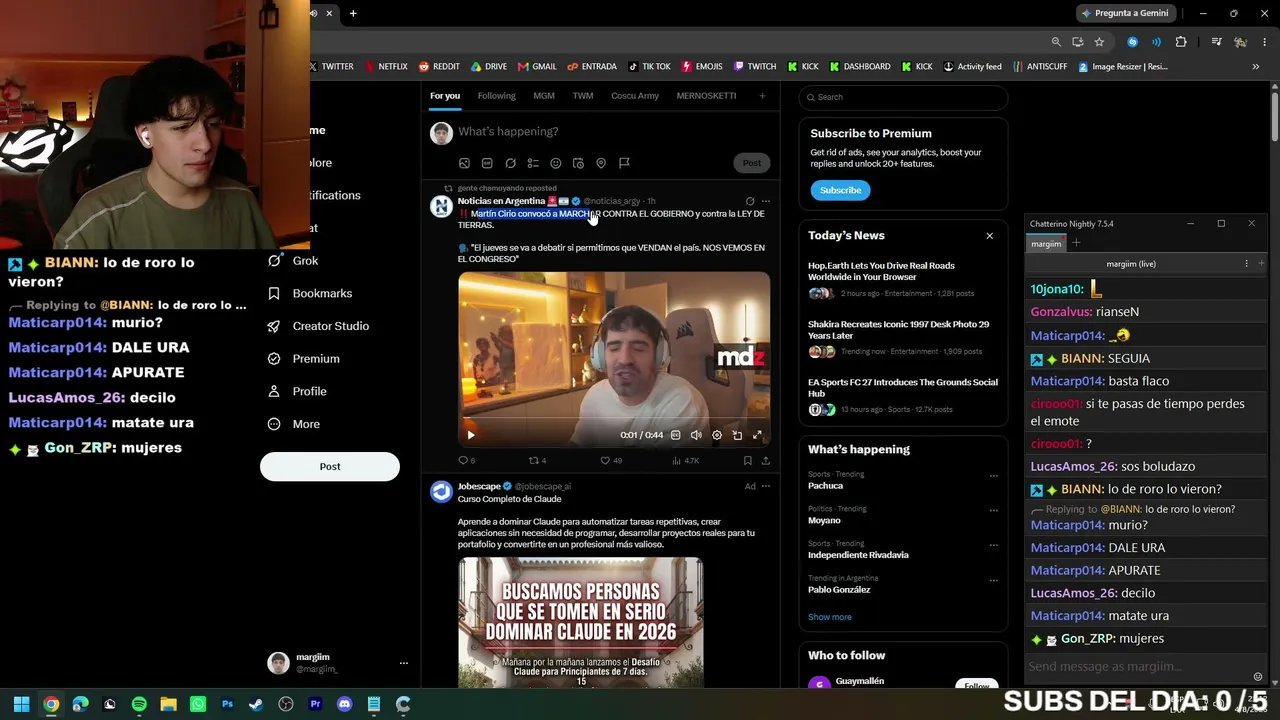Open Chatterino channel options menu
The height and width of the screenshot is (720, 1280).
(1246, 264)
